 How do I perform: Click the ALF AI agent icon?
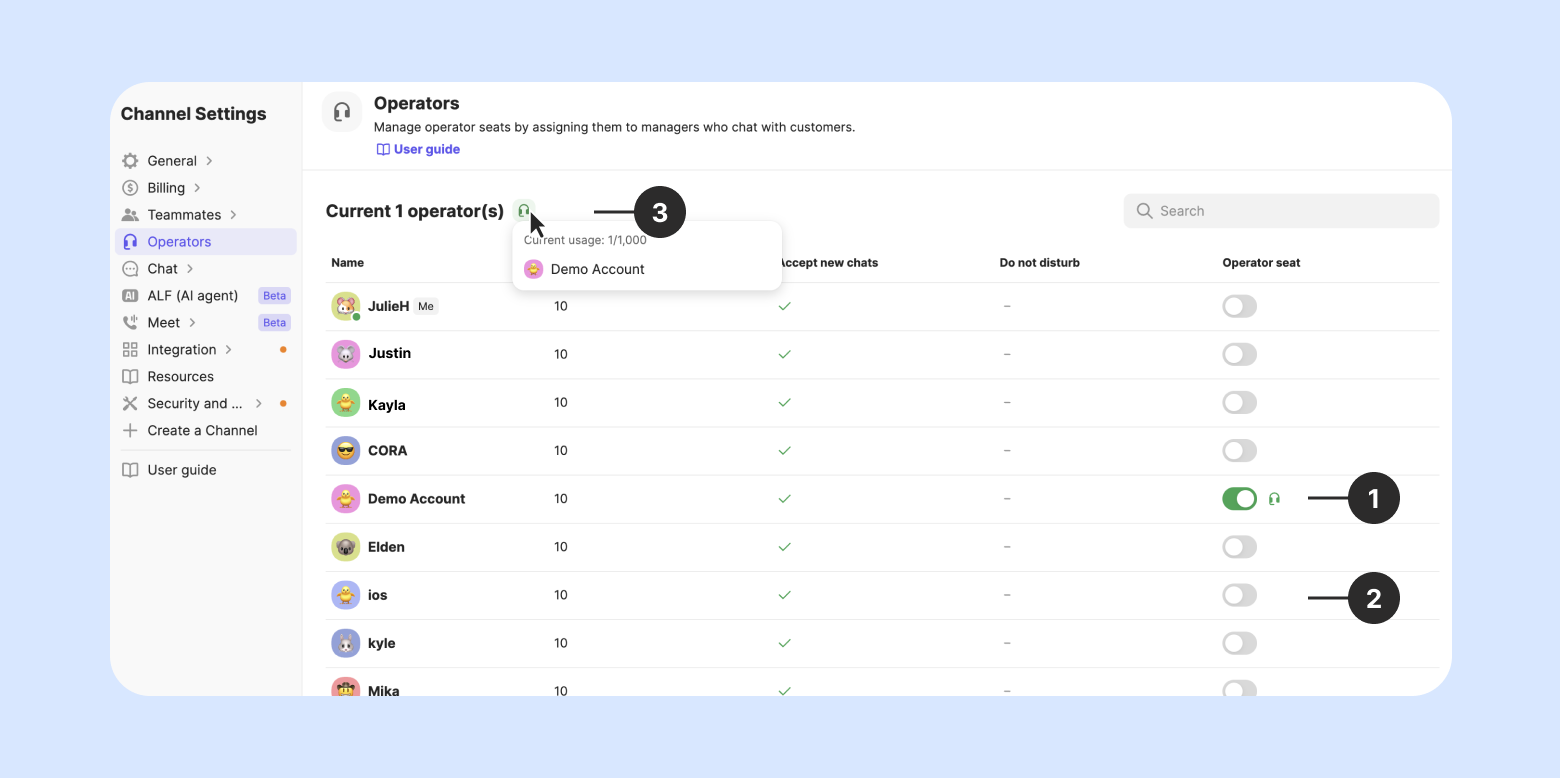pos(130,296)
